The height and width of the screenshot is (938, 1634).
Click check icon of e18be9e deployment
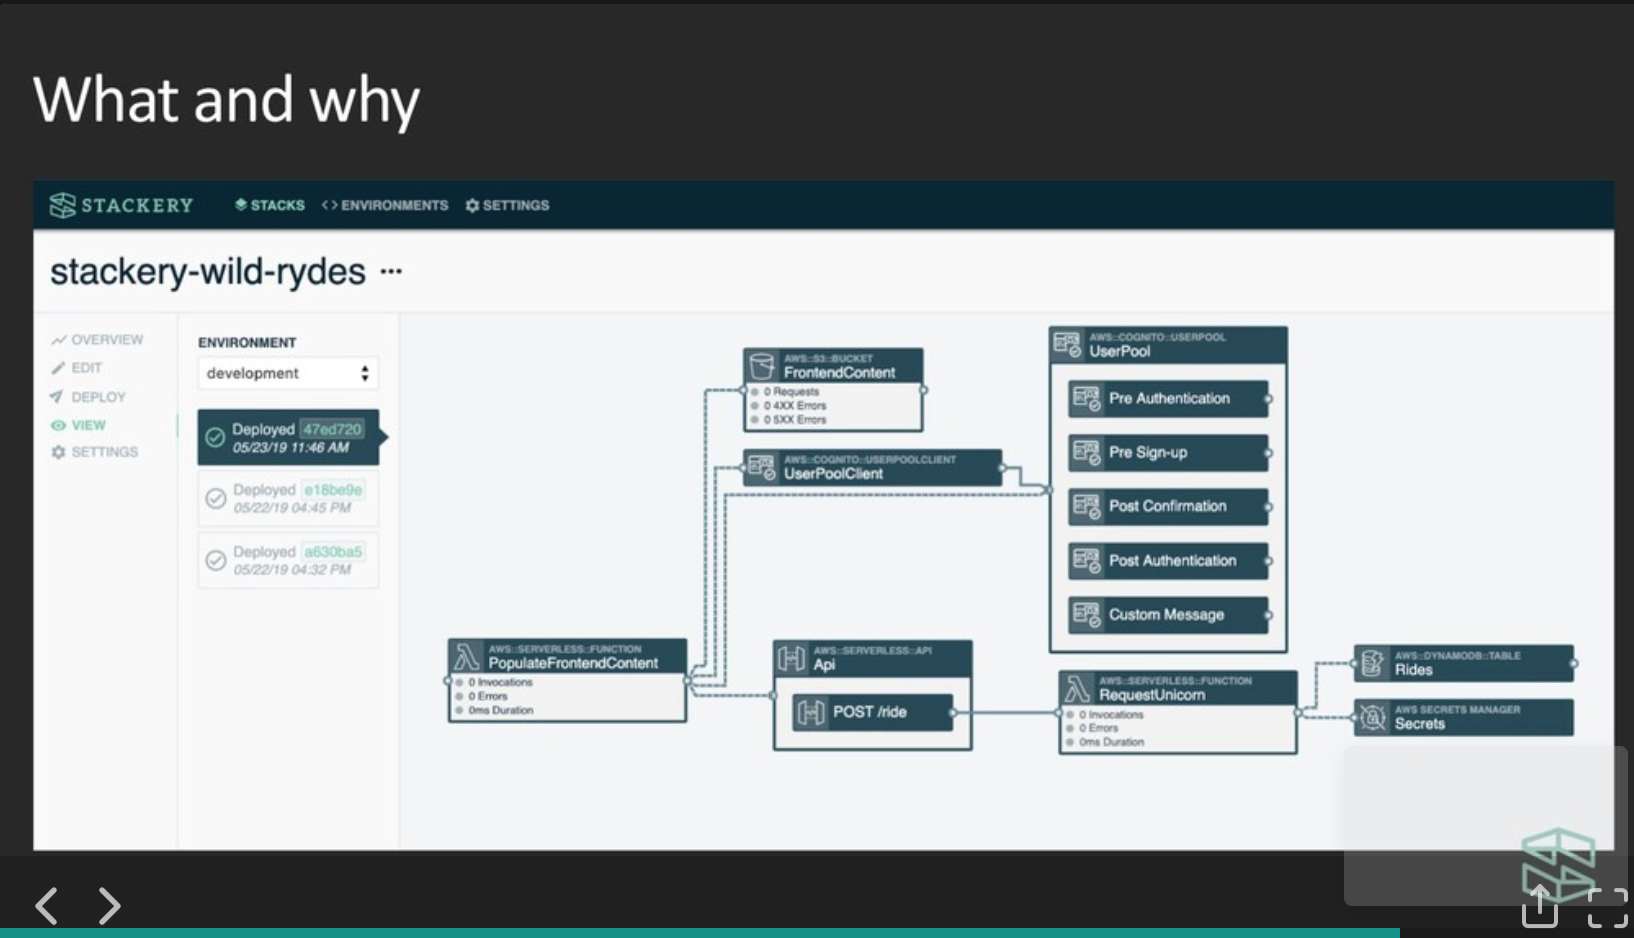(215, 498)
